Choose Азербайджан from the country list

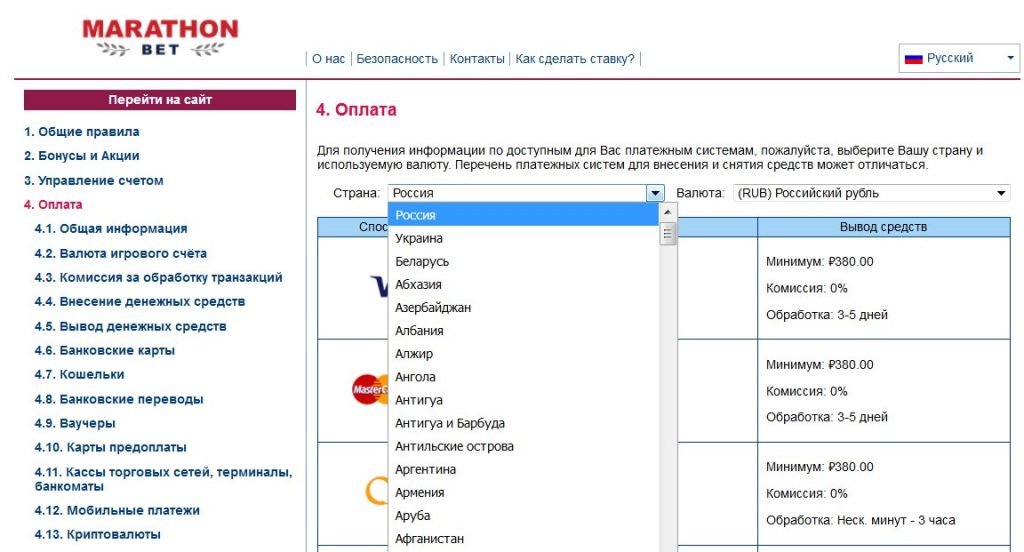523,308
